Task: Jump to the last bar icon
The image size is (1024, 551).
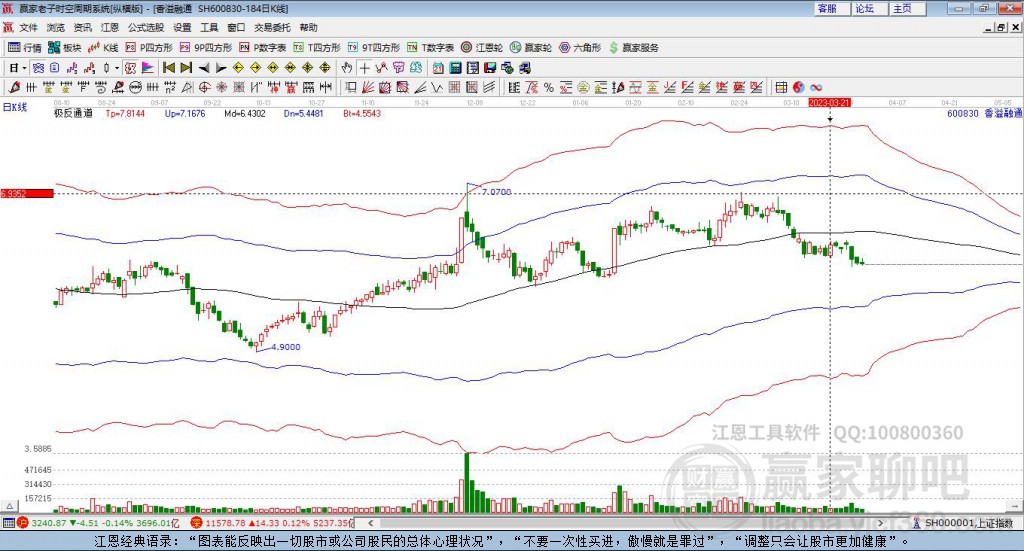Action: 186,68
